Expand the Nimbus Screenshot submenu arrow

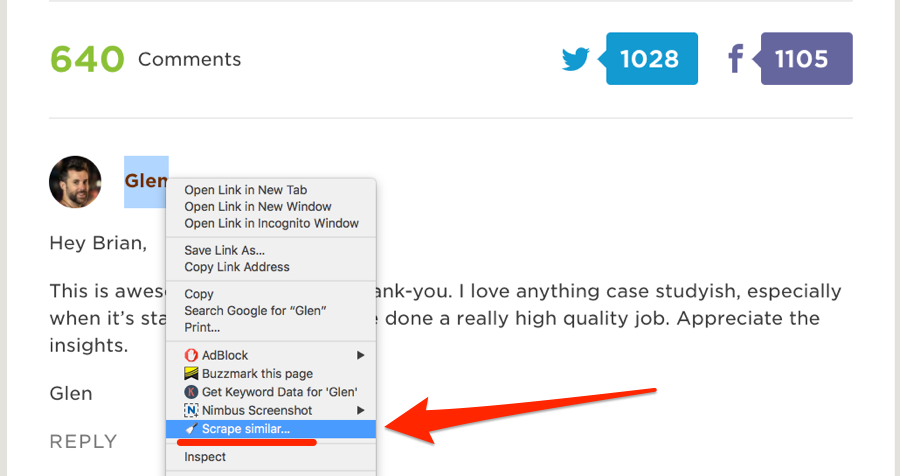360,410
